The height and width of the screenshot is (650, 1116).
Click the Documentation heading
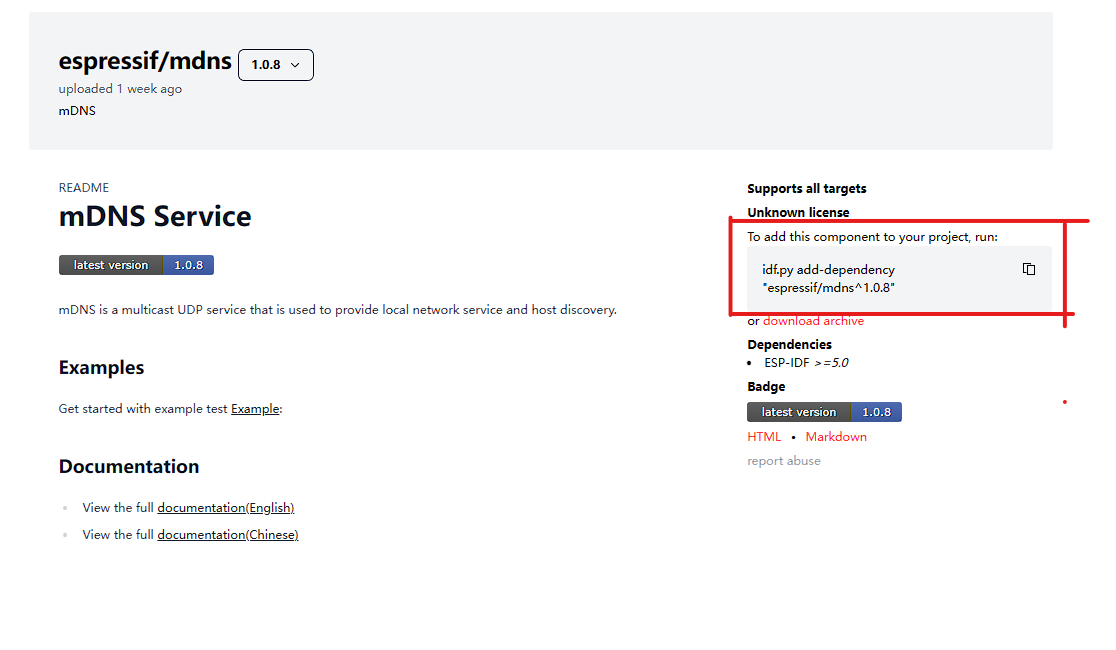129,466
